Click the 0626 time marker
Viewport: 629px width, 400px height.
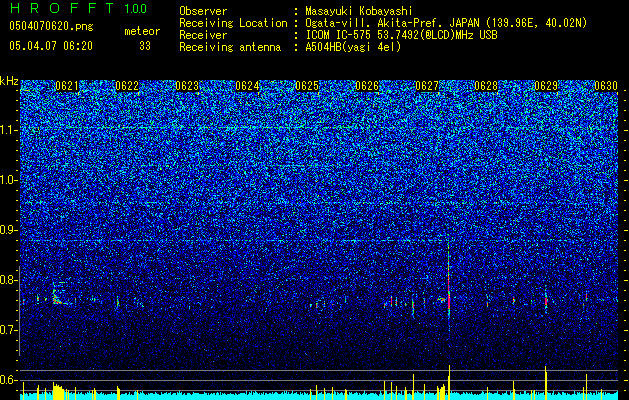[367, 86]
